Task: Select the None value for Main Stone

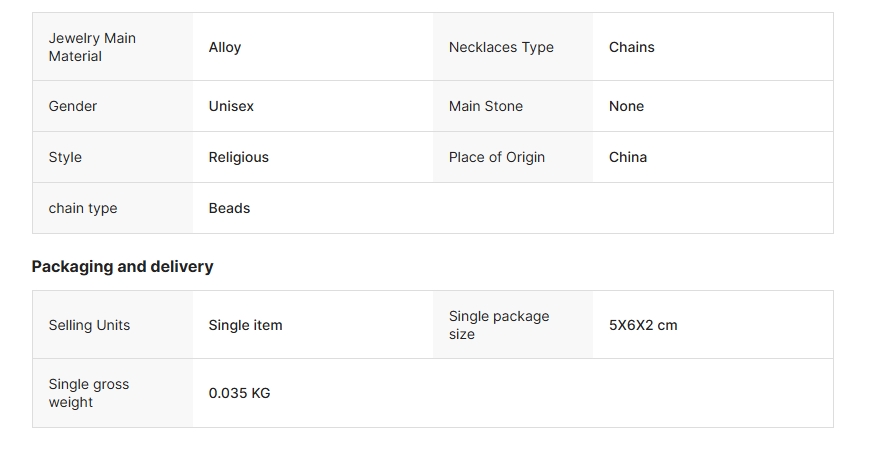Action: click(x=626, y=106)
